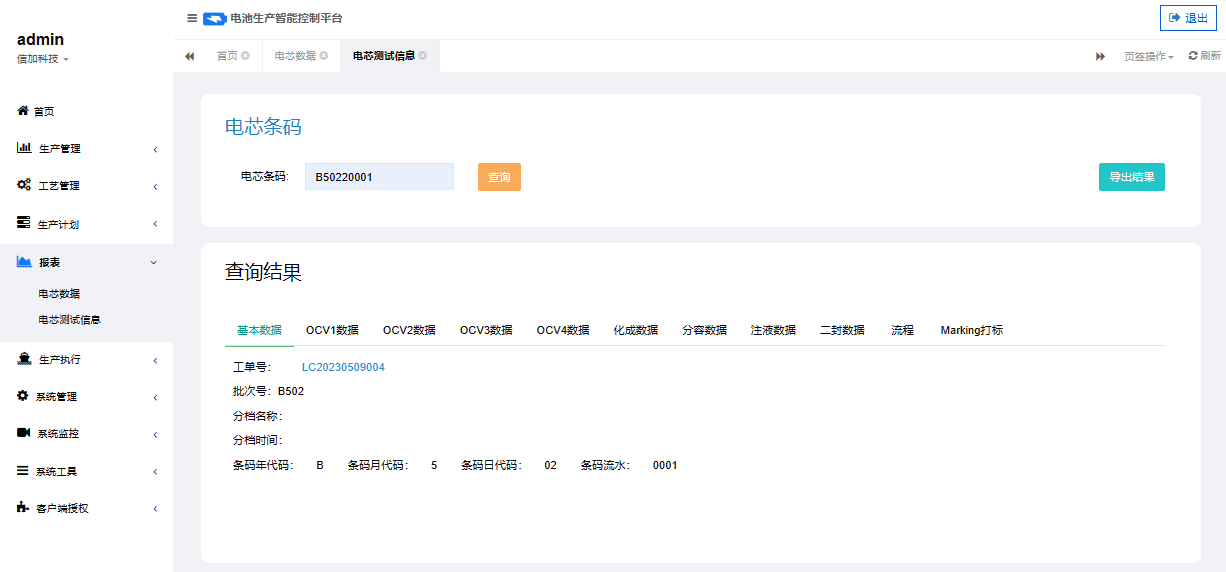Open the 页签操作 dropdown
The height and width of the screenshot is (572, 1226).
[x=1148, y=56]
